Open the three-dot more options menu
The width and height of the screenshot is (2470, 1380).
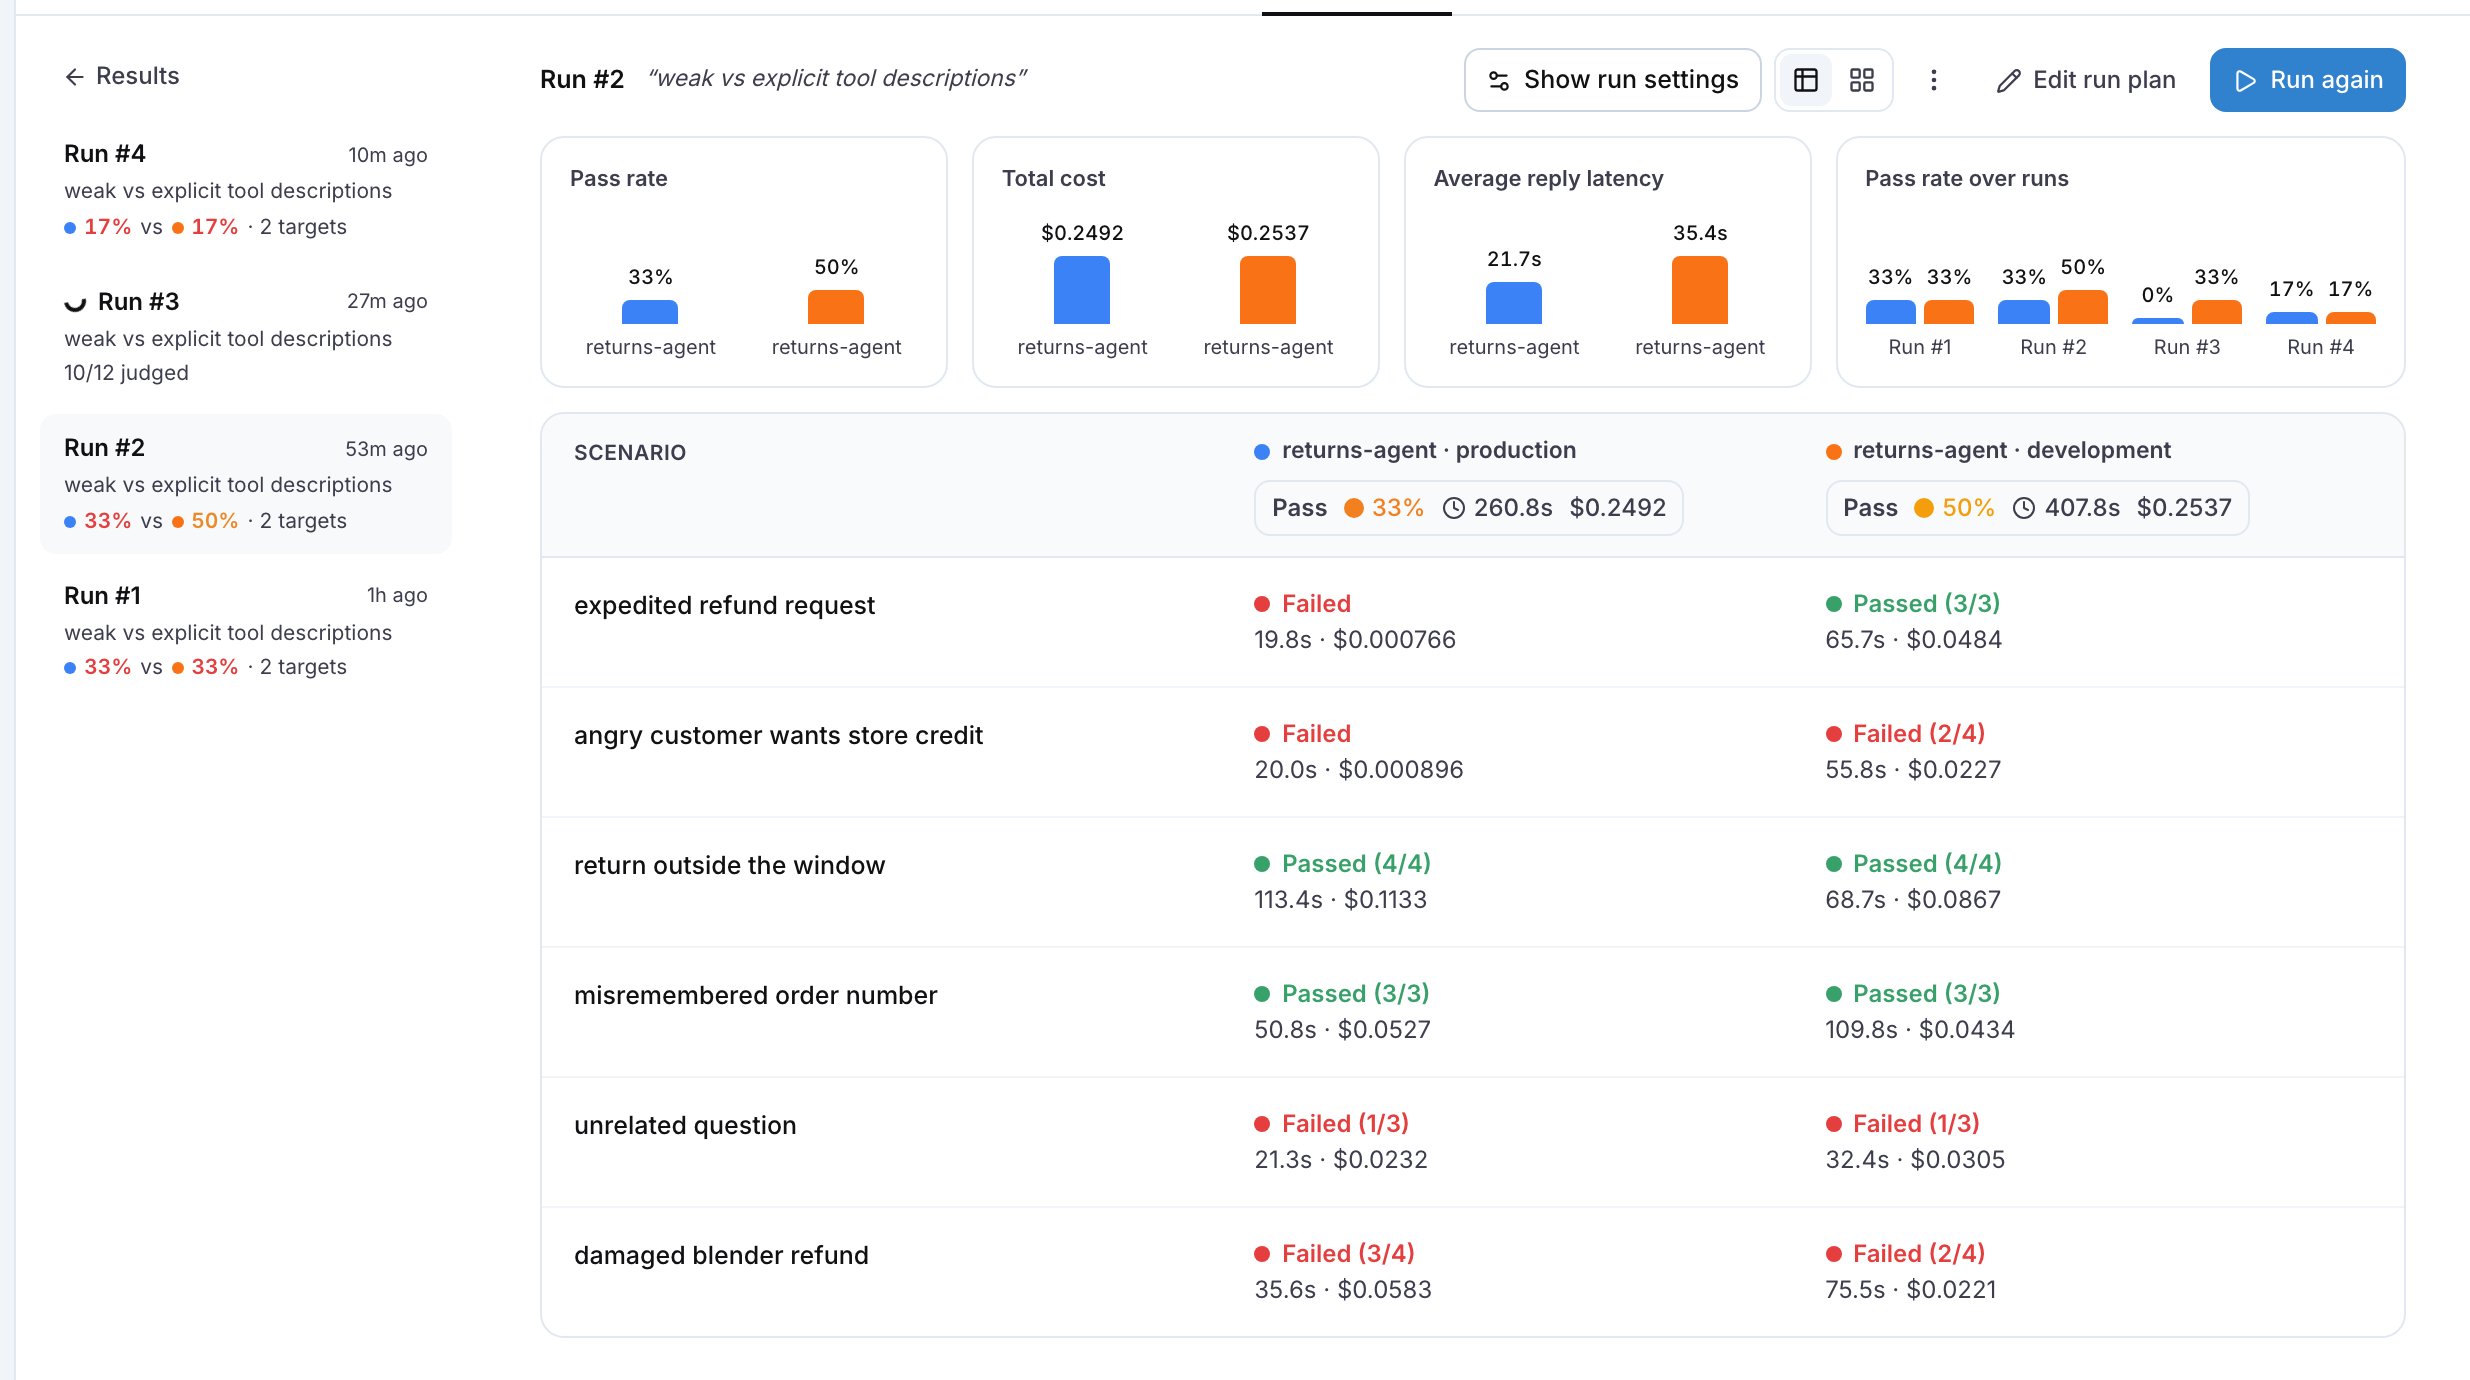(x=1933, y=80)
